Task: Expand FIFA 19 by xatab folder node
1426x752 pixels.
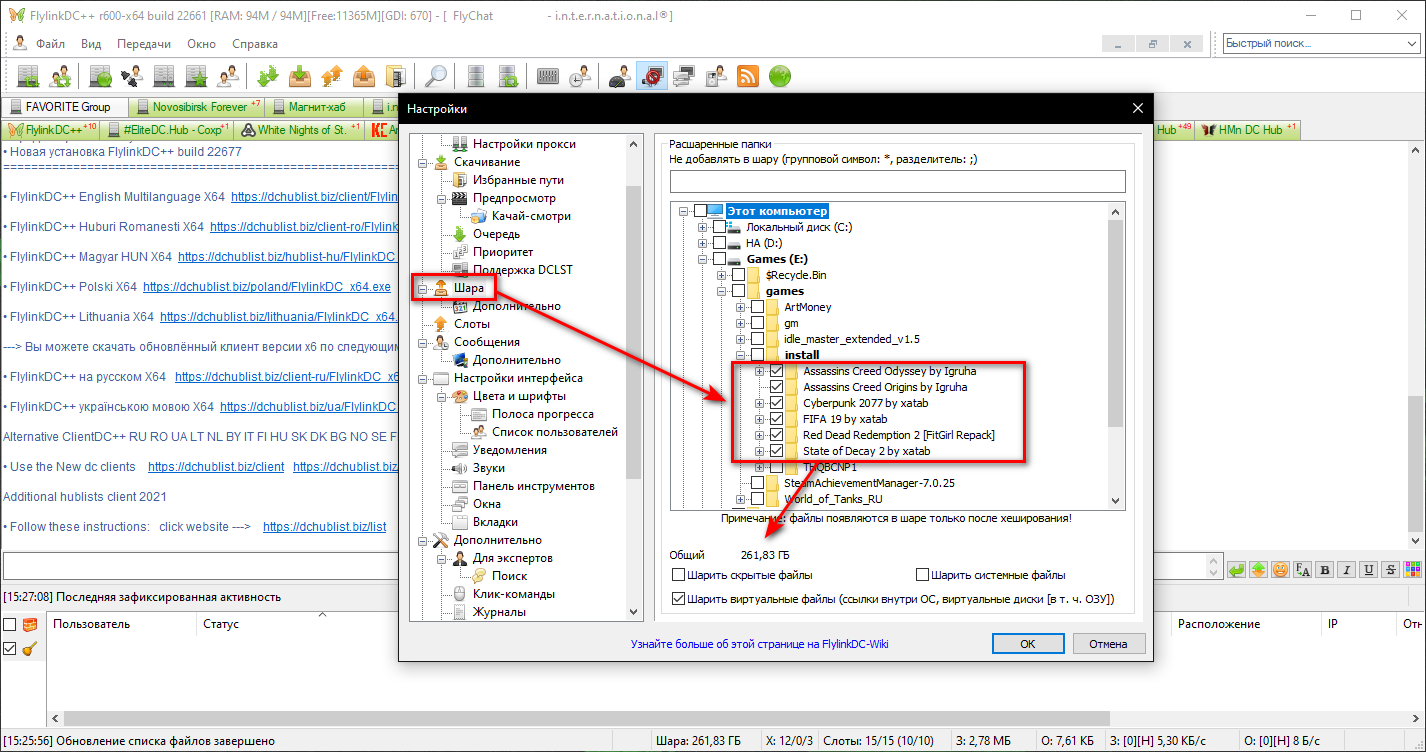Action: [760, 419]
